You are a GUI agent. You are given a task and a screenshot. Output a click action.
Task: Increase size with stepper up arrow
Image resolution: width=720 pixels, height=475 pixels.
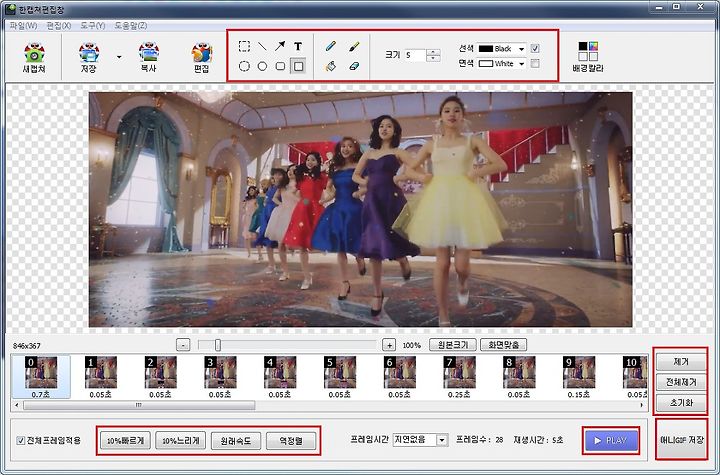tap(433, 52)
